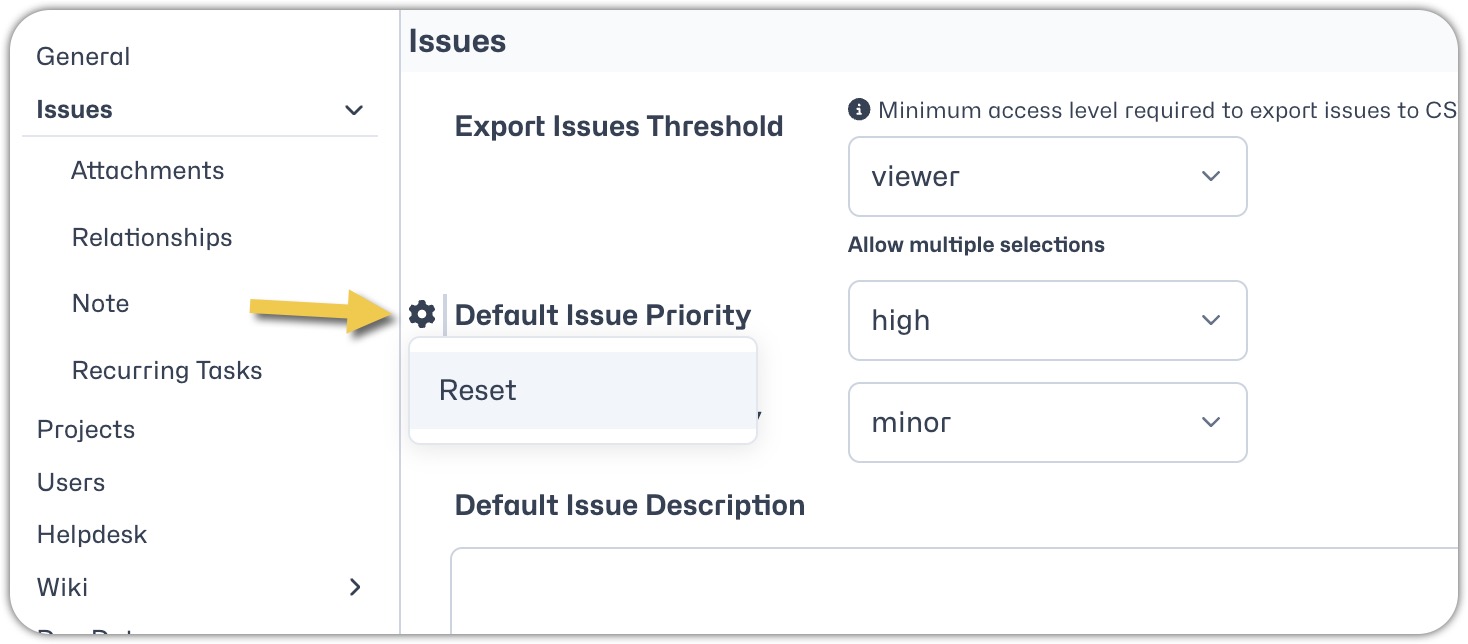Click the Wiki sidebar item

pyautogui.click(x=62, y=587)
